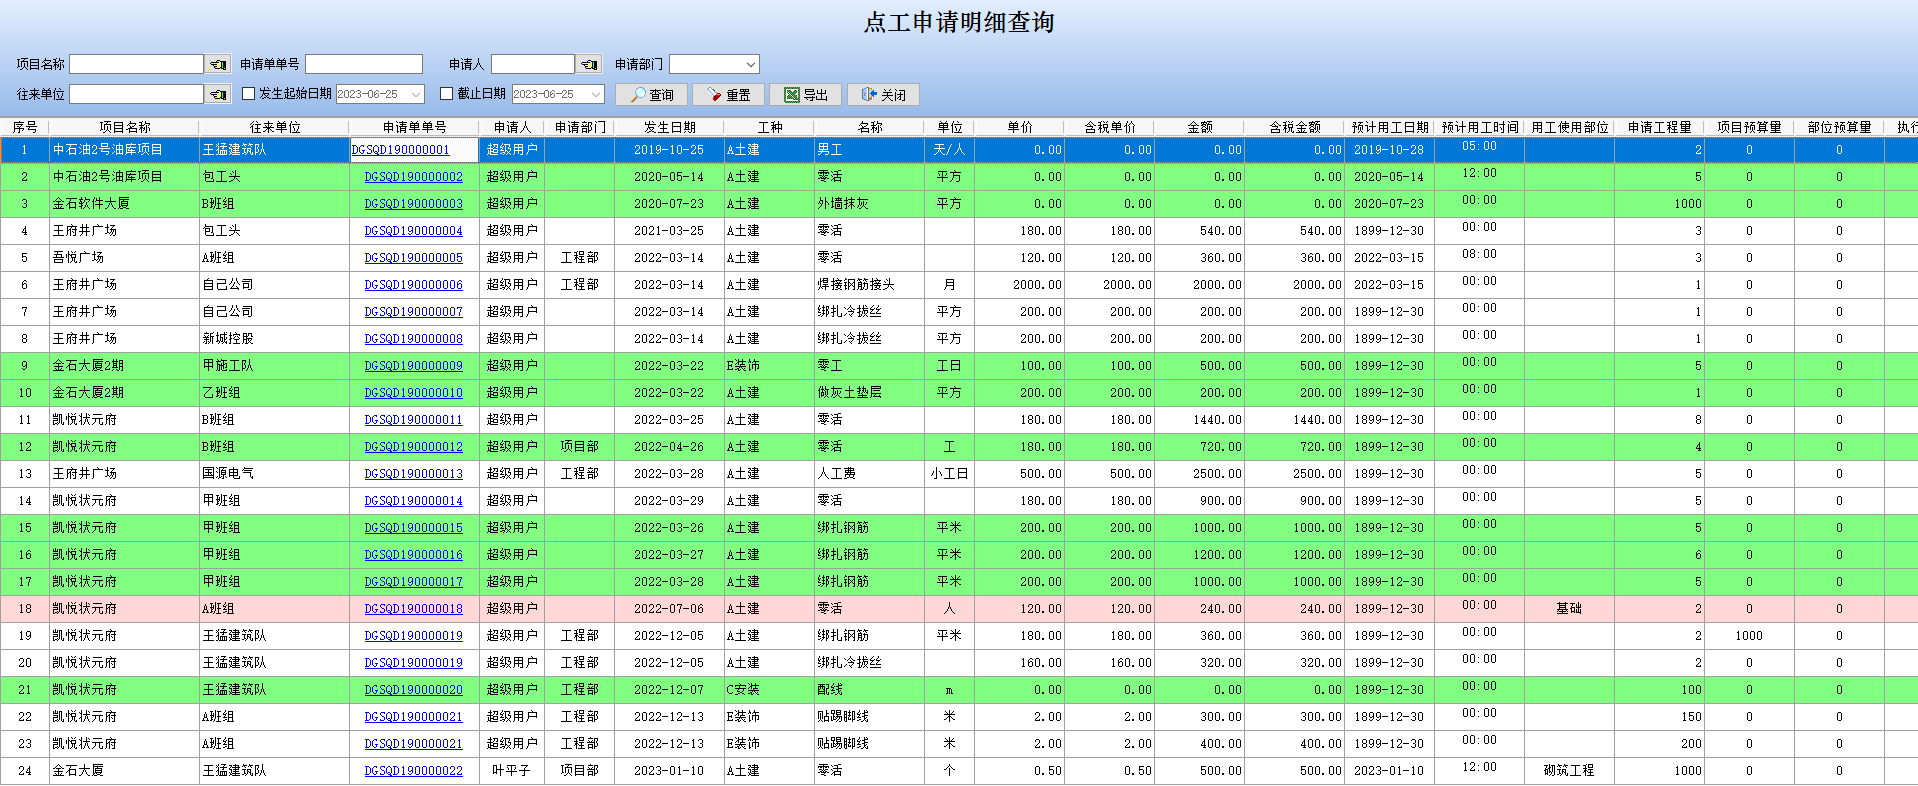The image size is (1918, 786).
Task: Reset filters using the 重置 button
Action: [x=728, y=95]
